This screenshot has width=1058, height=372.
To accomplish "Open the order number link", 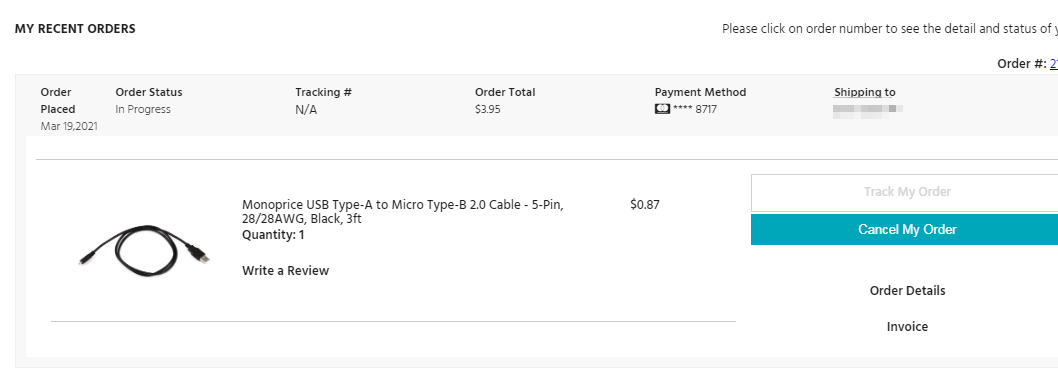I will pyautogui.click(x=1054, y=63).
